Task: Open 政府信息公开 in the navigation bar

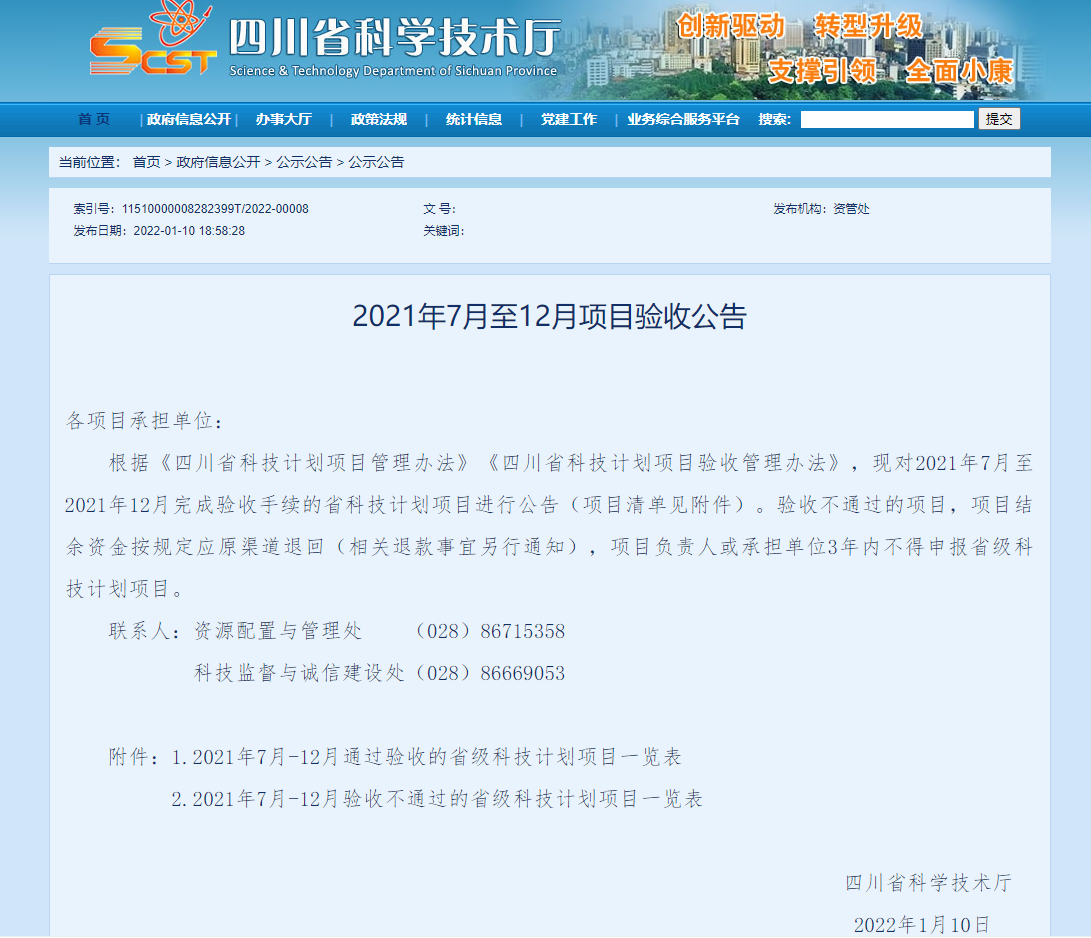Action: 188,119
